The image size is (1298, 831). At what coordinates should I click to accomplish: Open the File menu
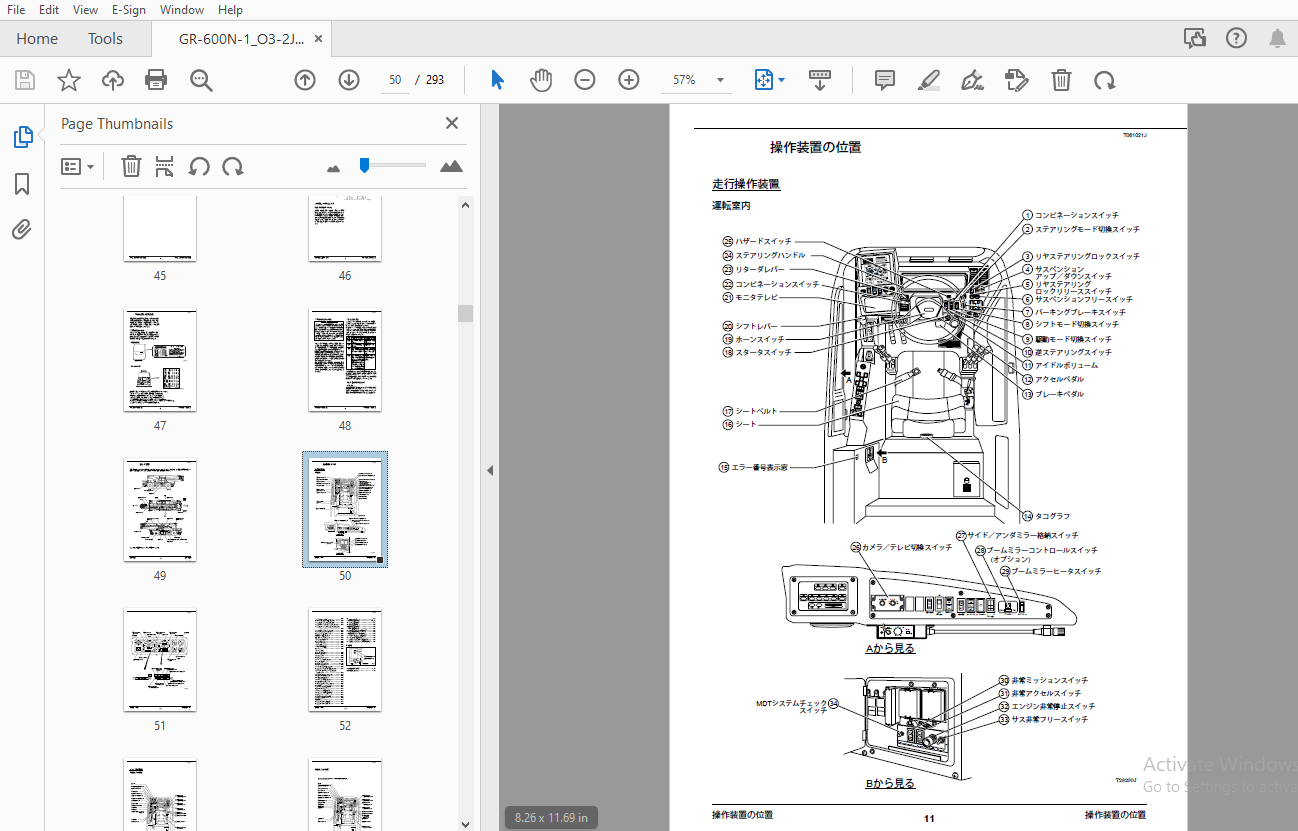point(16,9)
